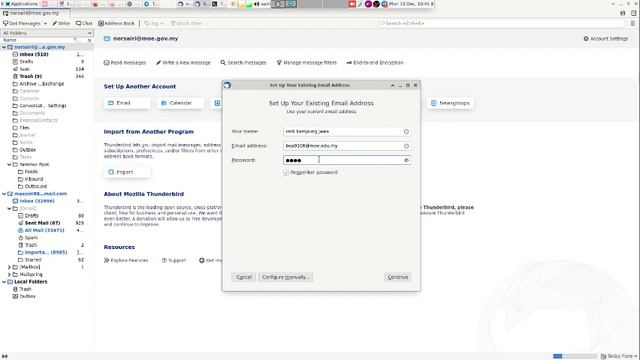Collapse the Yammer Root folder
This screenshot has height=360, width=640.
(9, 164)
